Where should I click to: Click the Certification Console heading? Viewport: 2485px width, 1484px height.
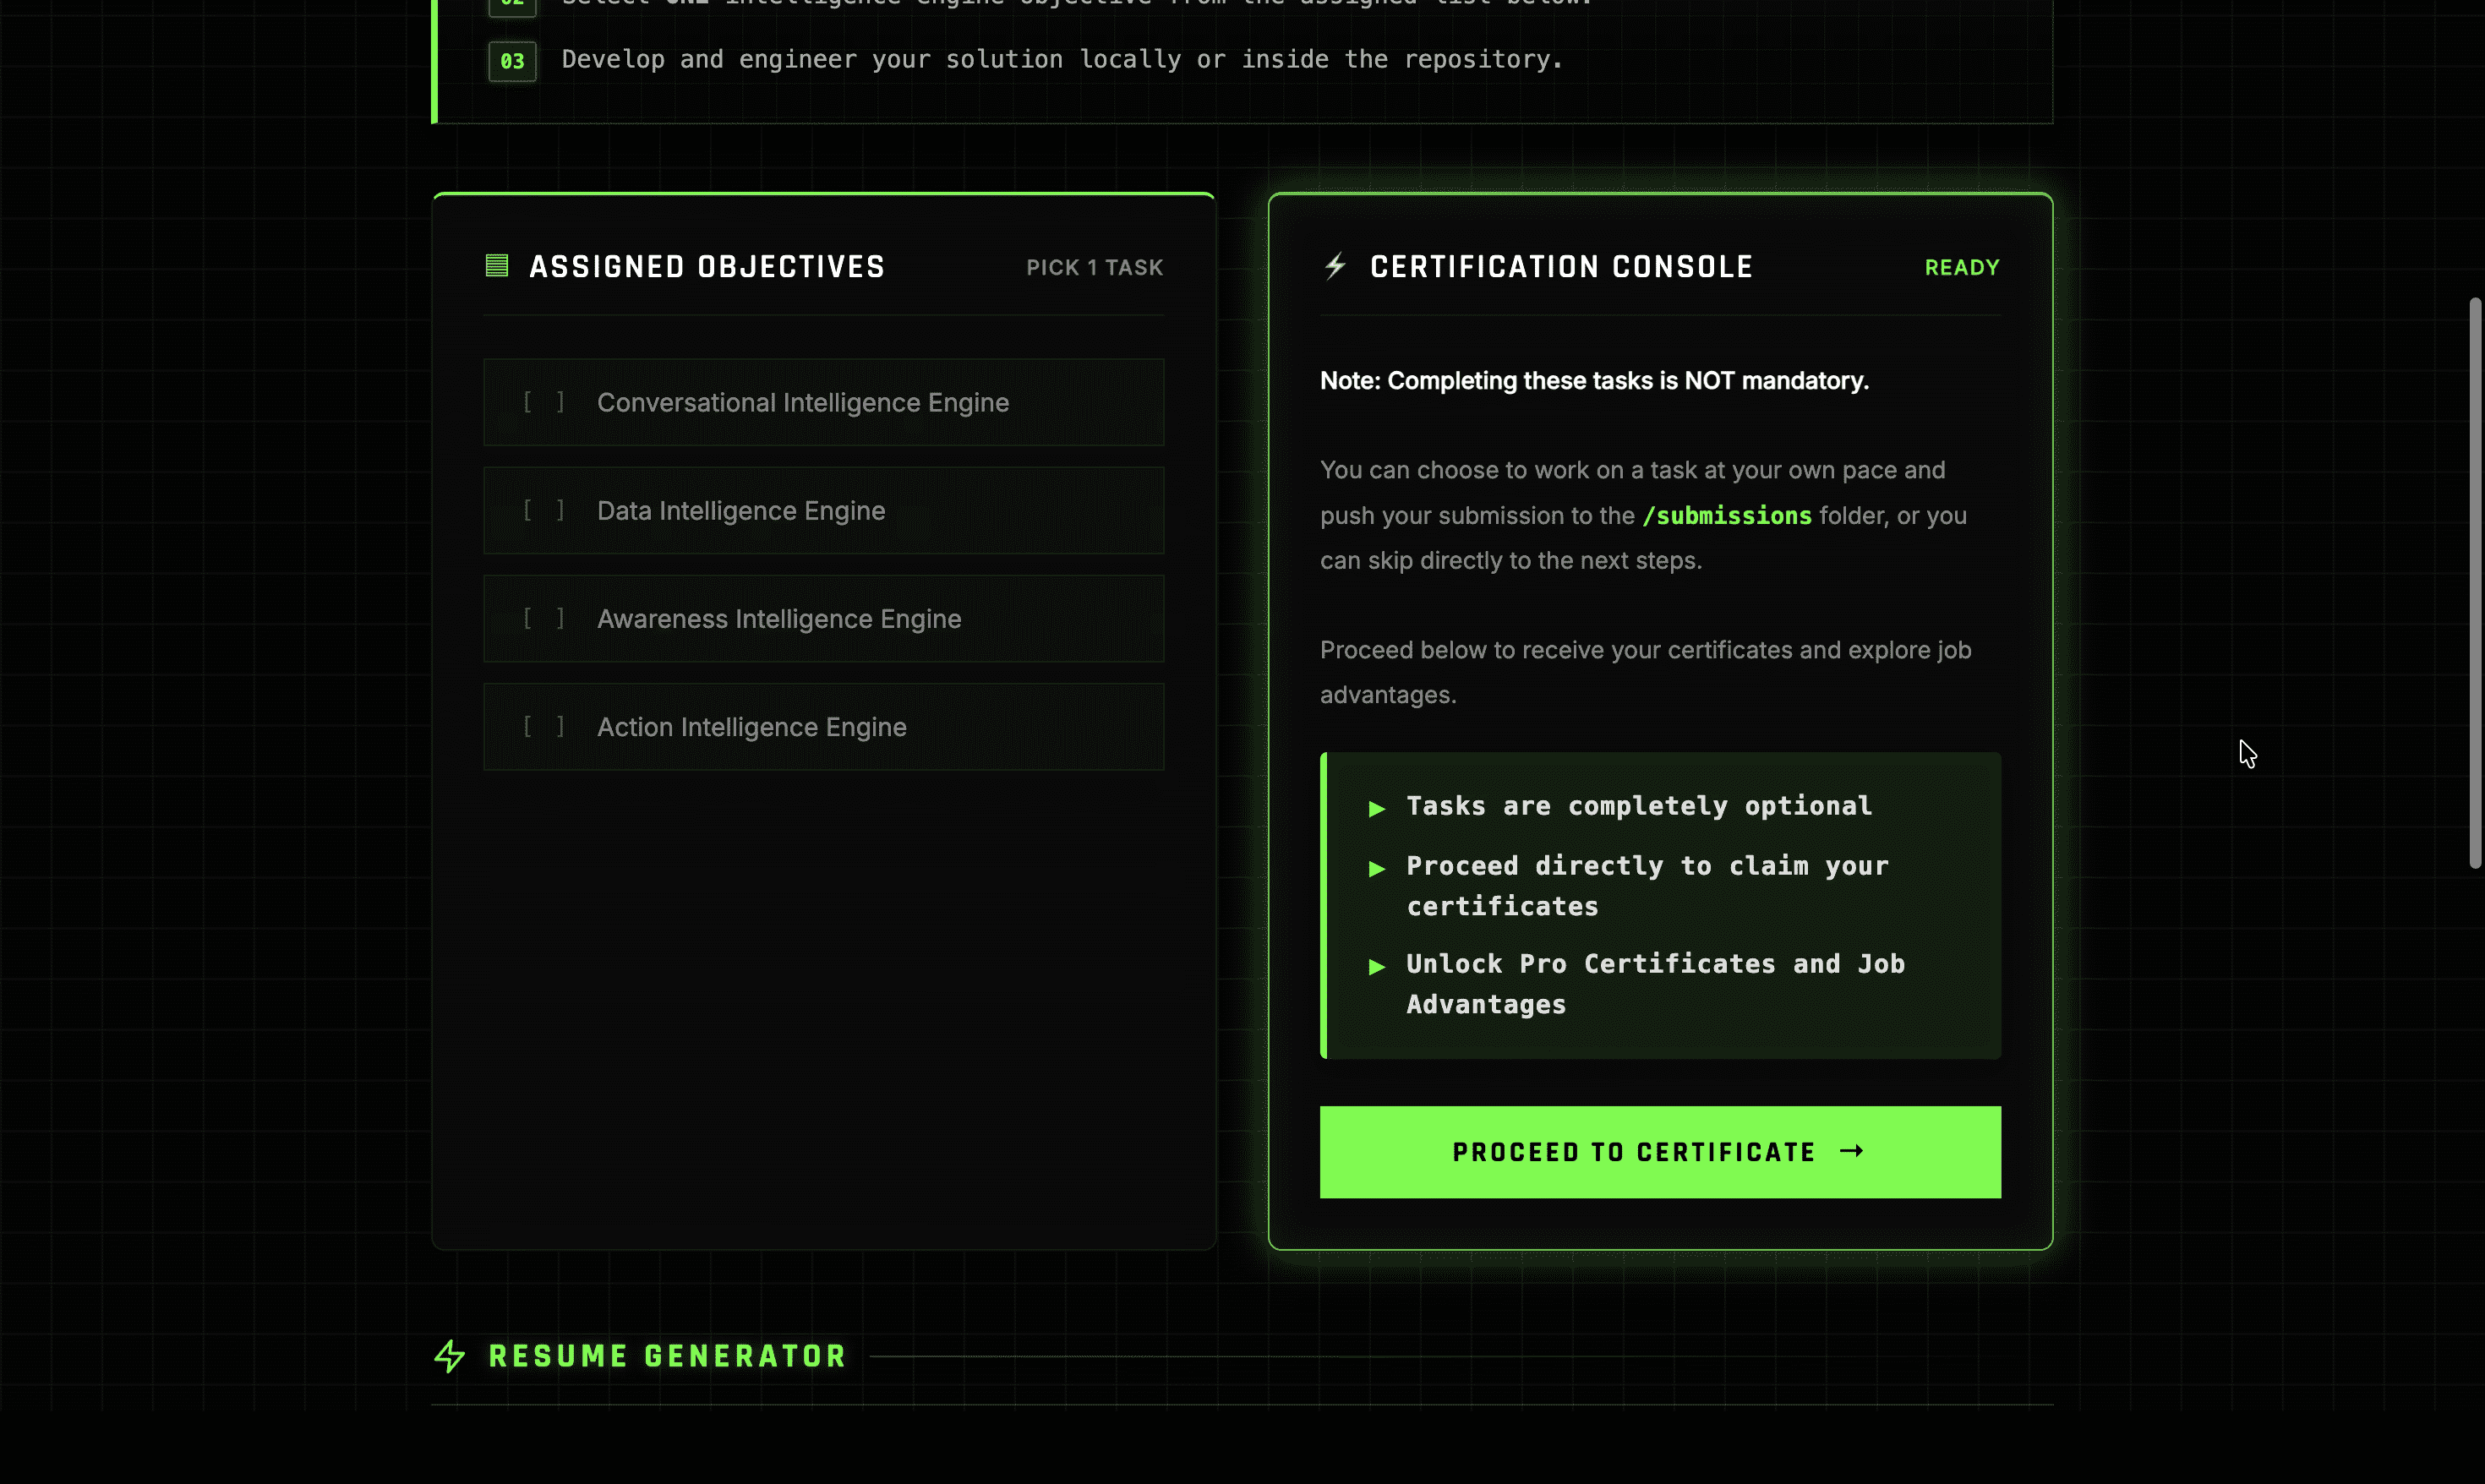point(1561,267)
